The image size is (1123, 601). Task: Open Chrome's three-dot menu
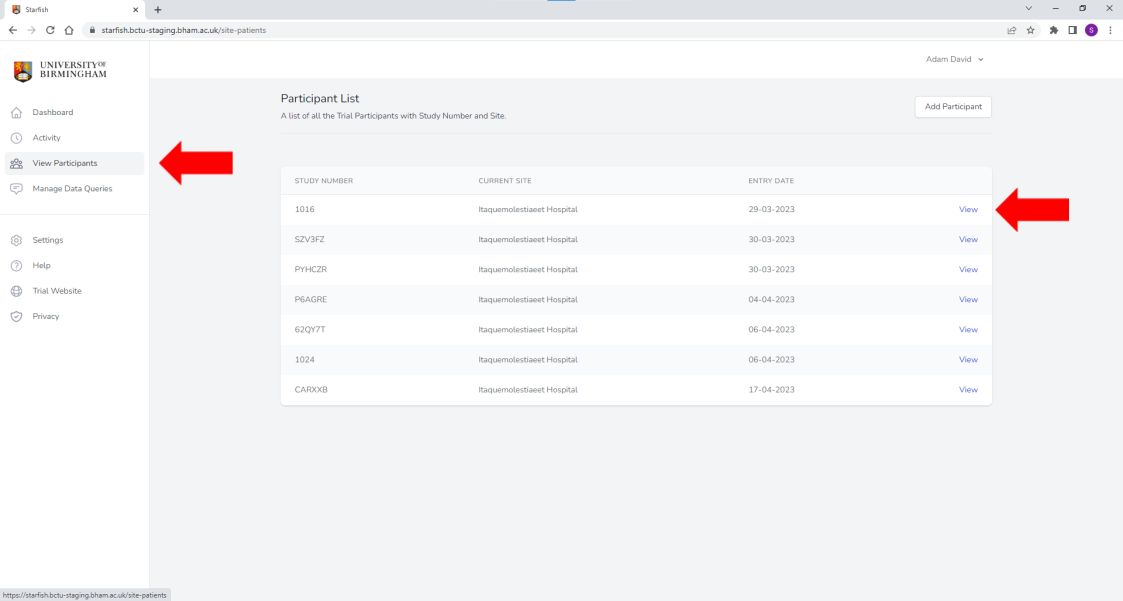pos(1110,30)
